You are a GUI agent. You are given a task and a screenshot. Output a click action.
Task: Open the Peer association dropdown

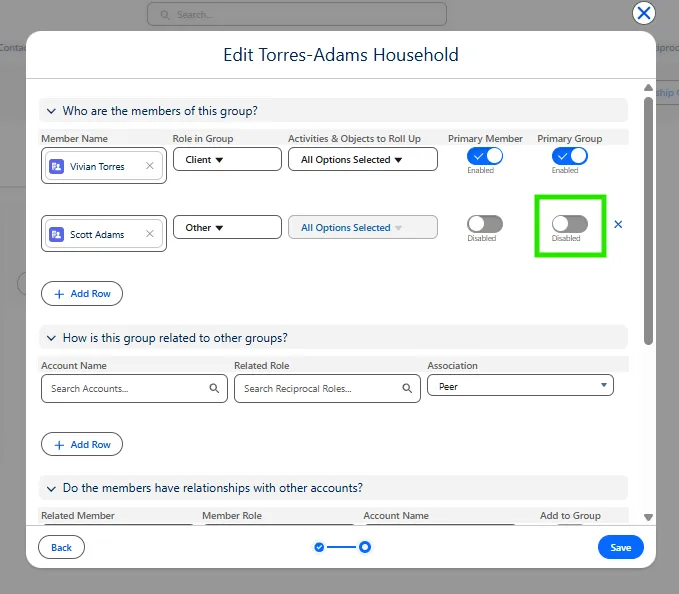click(x=520, y=386)
